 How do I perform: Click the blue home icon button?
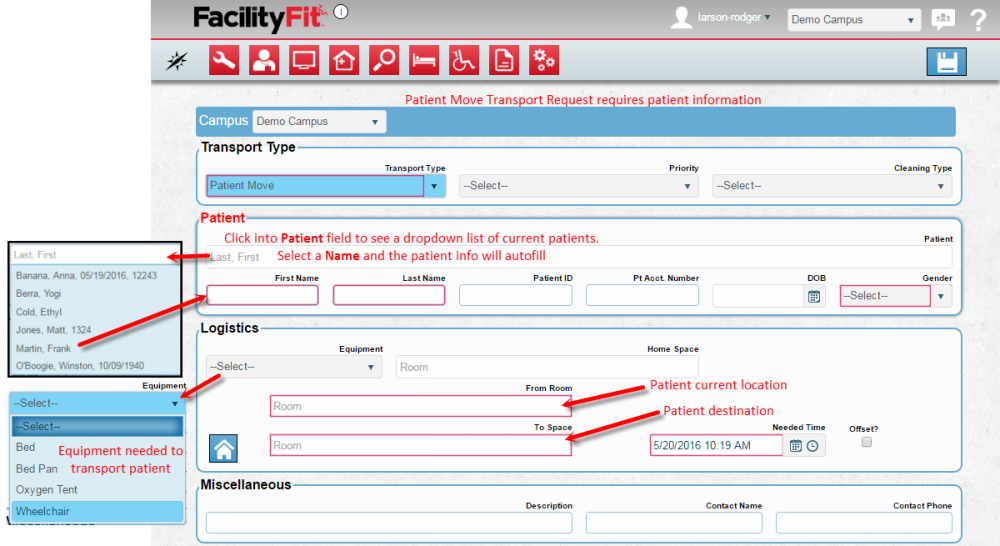pyautogui.click(x=223, y=449)
